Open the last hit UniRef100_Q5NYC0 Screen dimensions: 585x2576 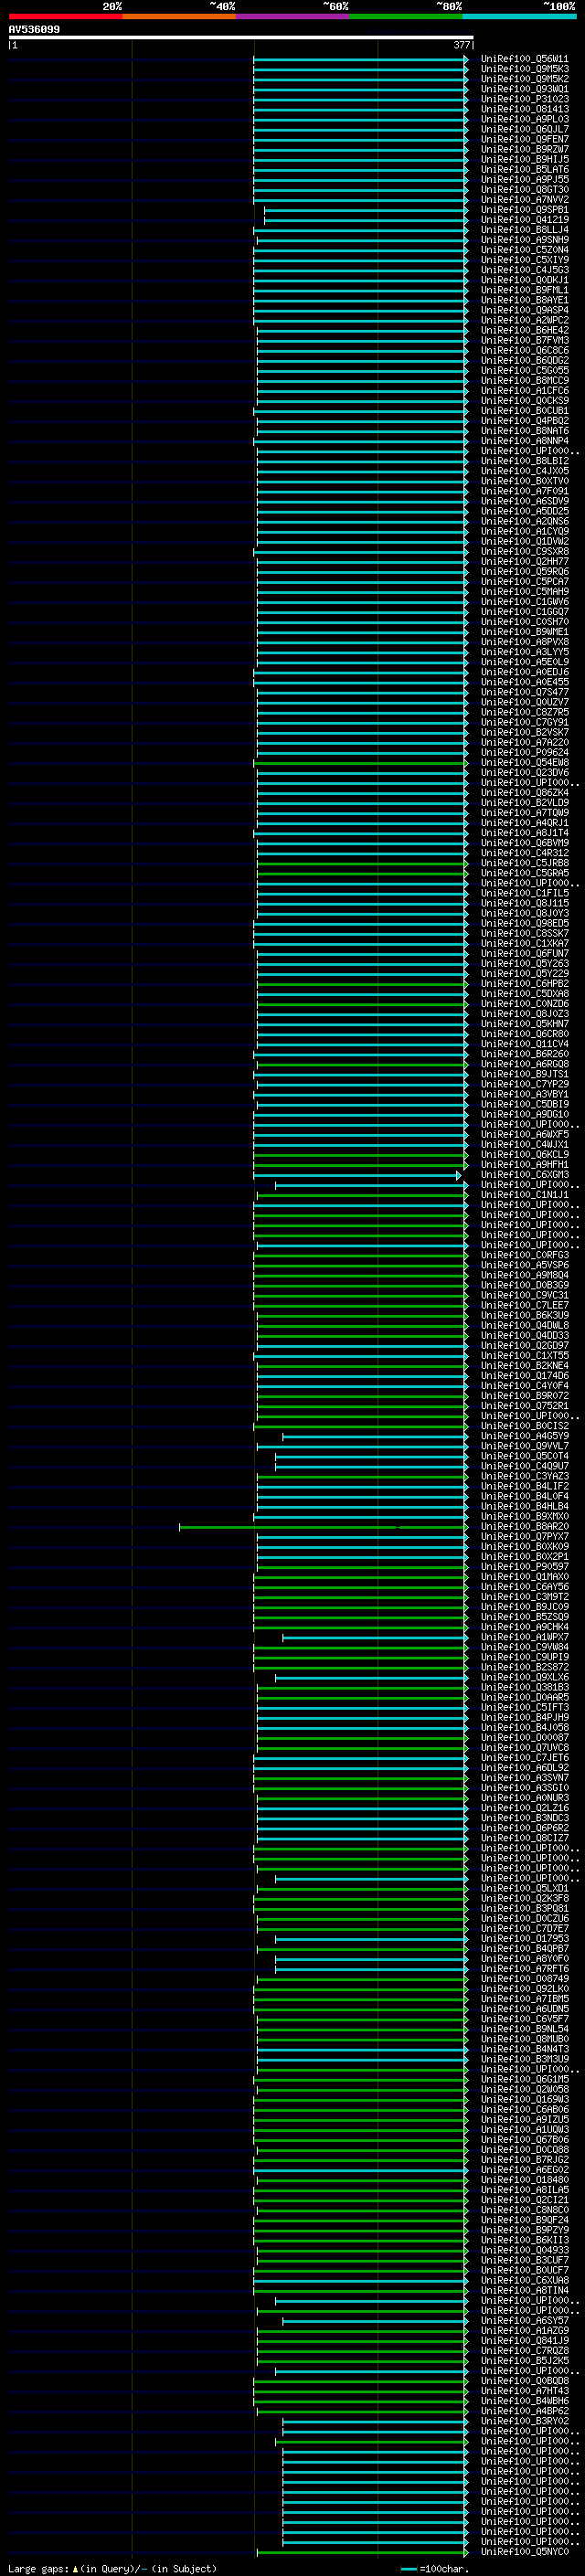pos(525,2551)
